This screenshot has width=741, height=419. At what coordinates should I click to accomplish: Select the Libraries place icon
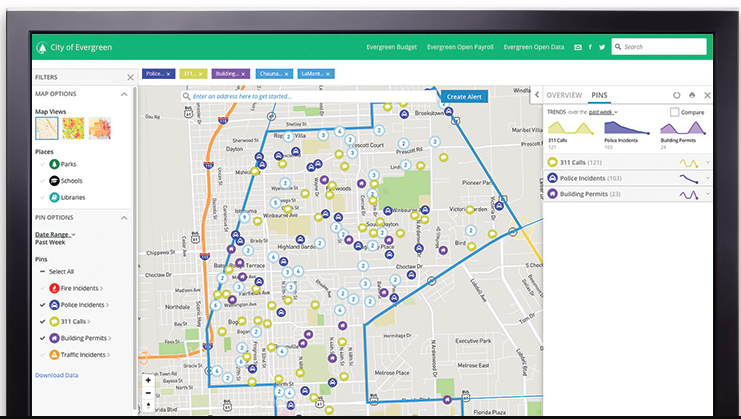coord(53,197)
